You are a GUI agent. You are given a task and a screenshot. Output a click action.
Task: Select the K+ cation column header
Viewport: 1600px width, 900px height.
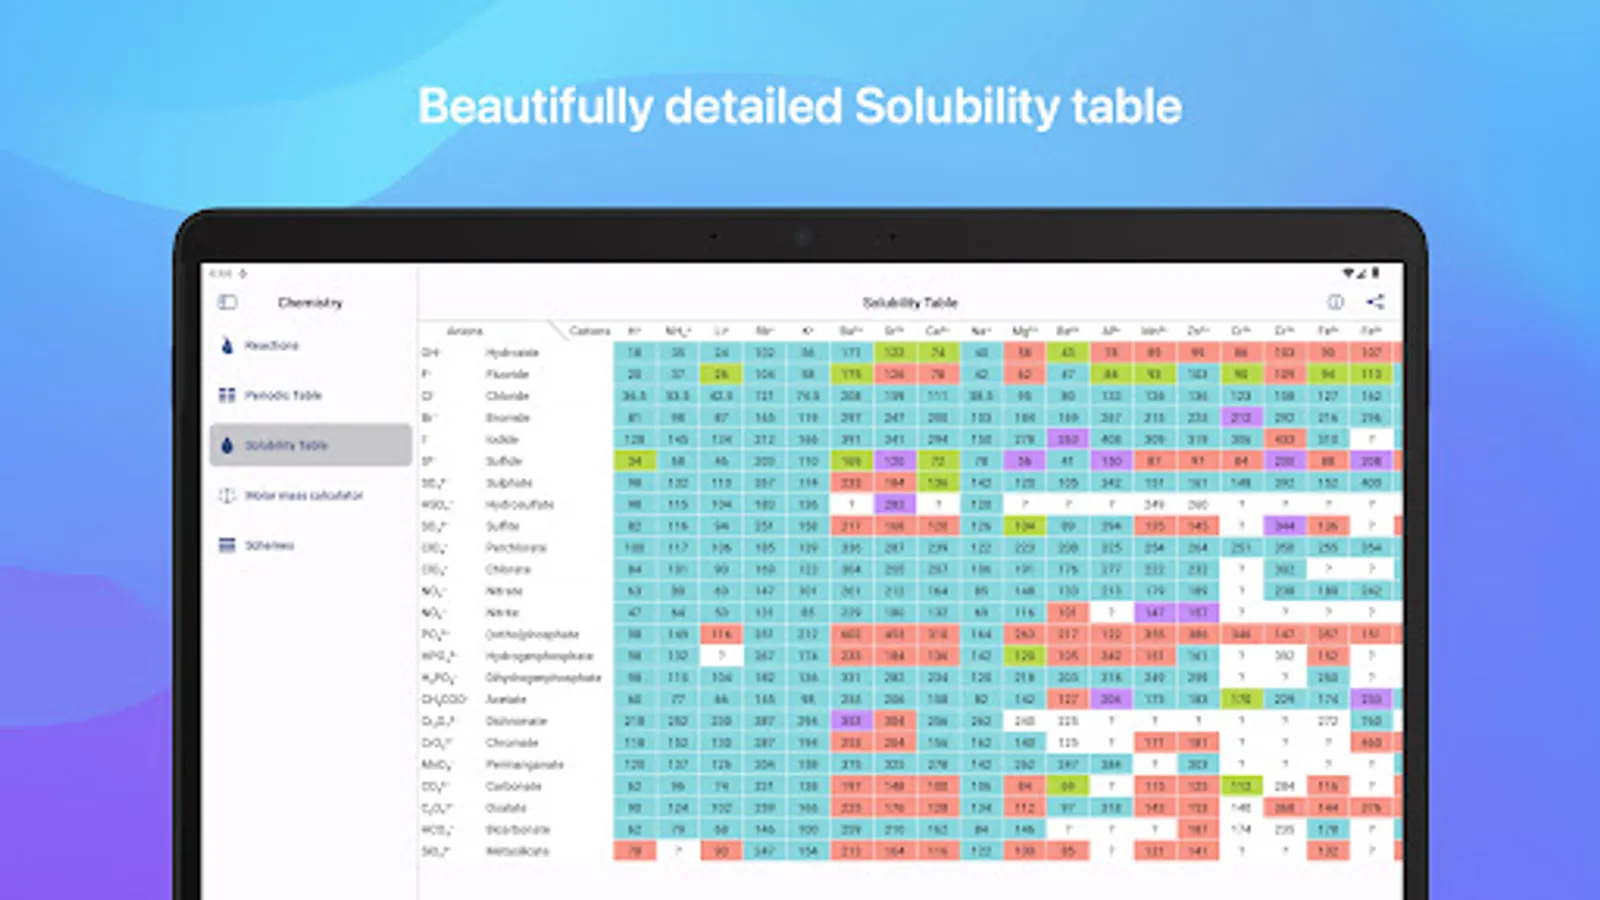[807, 331]
